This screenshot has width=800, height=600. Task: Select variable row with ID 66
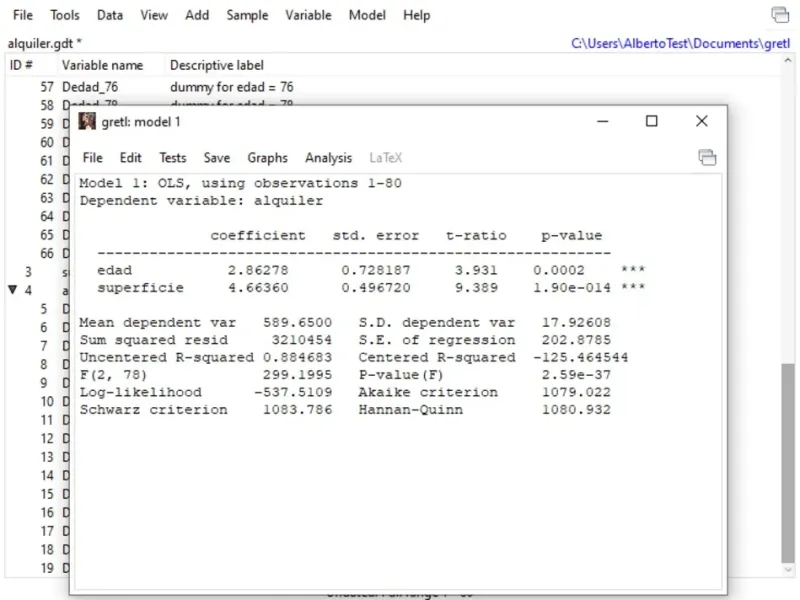click(37, 253)
